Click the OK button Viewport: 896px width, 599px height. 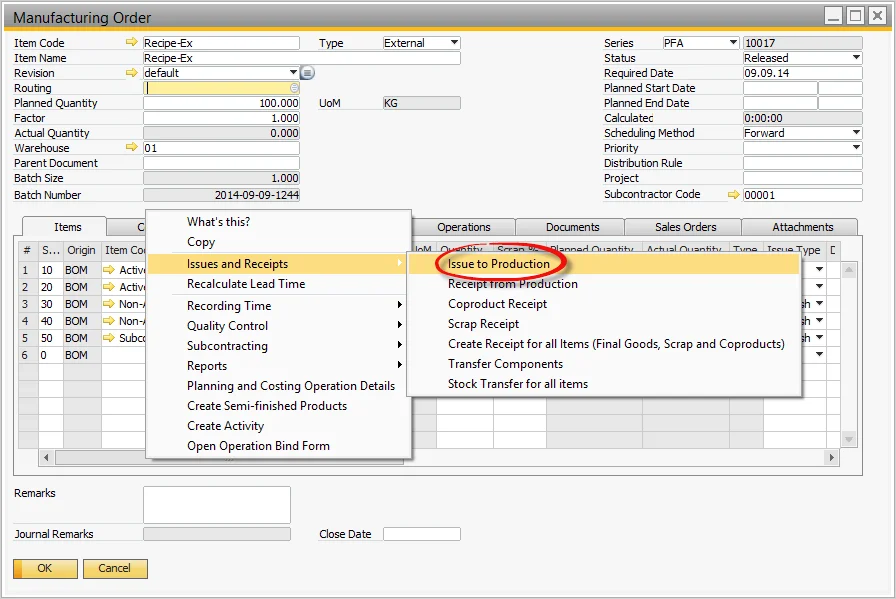click(45, 569)
